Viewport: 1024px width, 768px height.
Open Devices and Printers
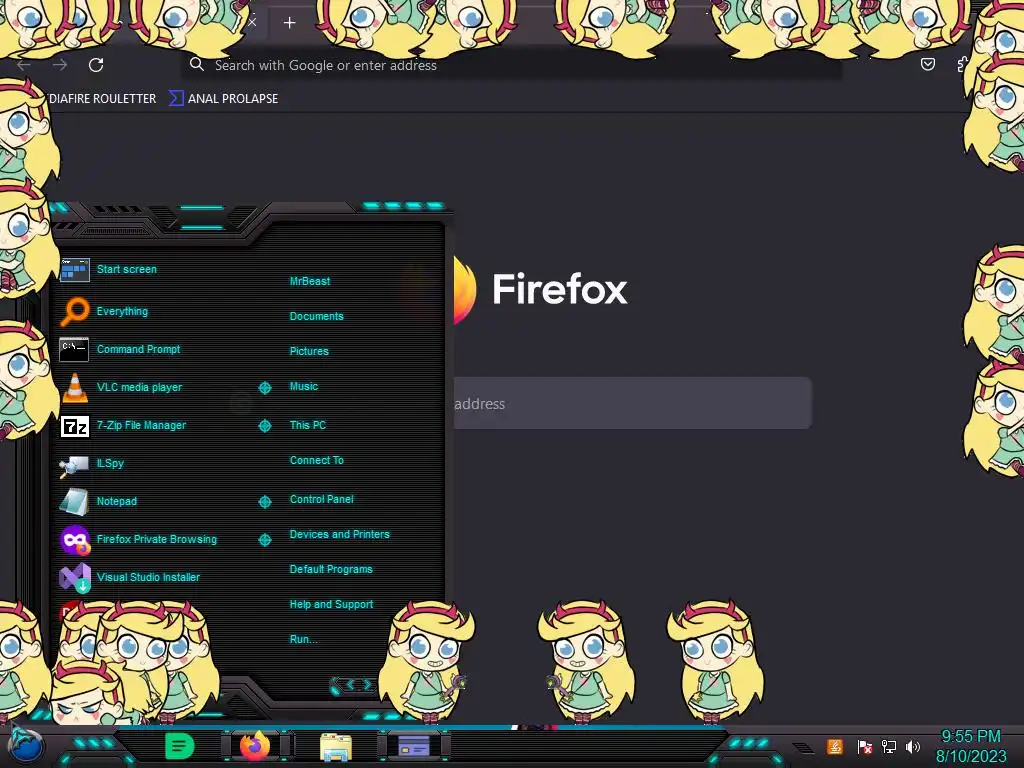(x=340, y=534)
